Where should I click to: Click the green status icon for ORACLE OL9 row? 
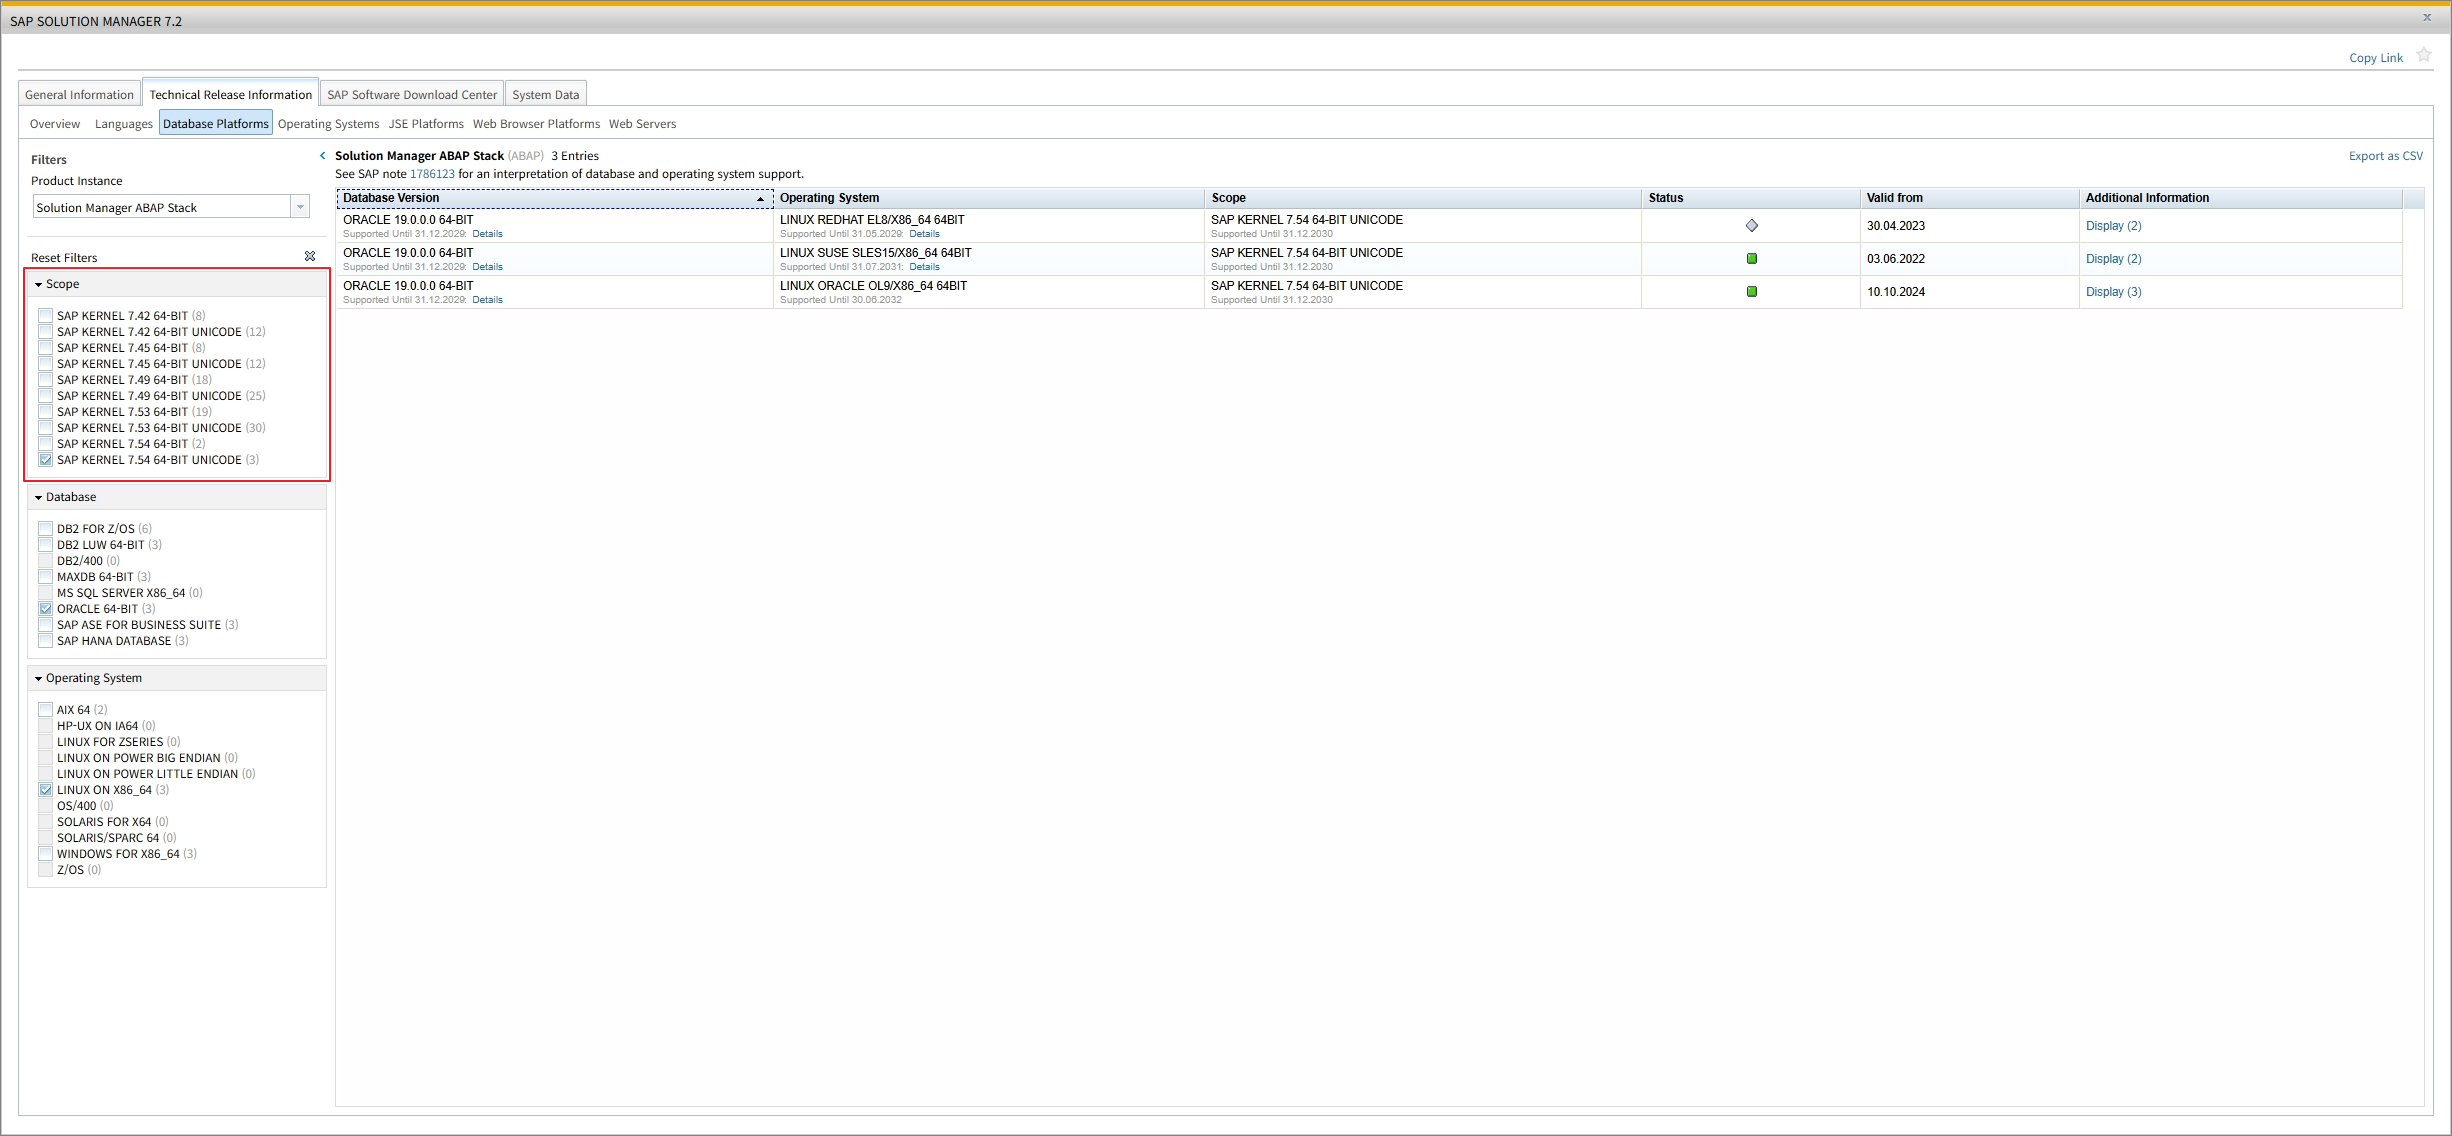(1752, 292)
